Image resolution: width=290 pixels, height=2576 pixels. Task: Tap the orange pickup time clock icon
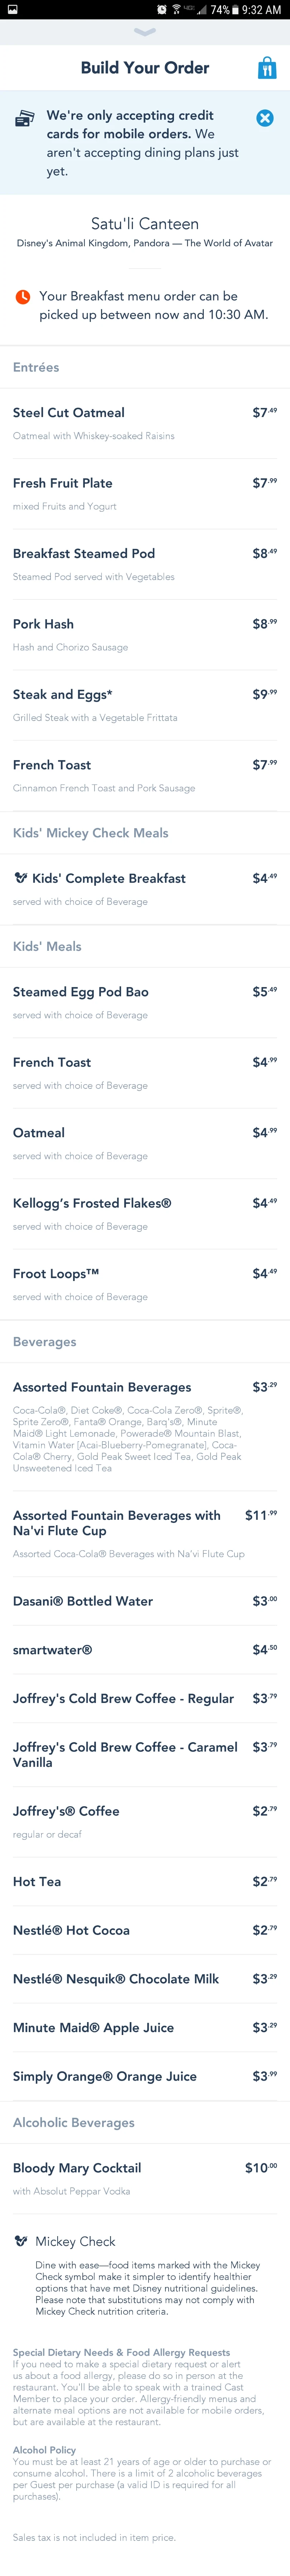(x=22, y=297)
